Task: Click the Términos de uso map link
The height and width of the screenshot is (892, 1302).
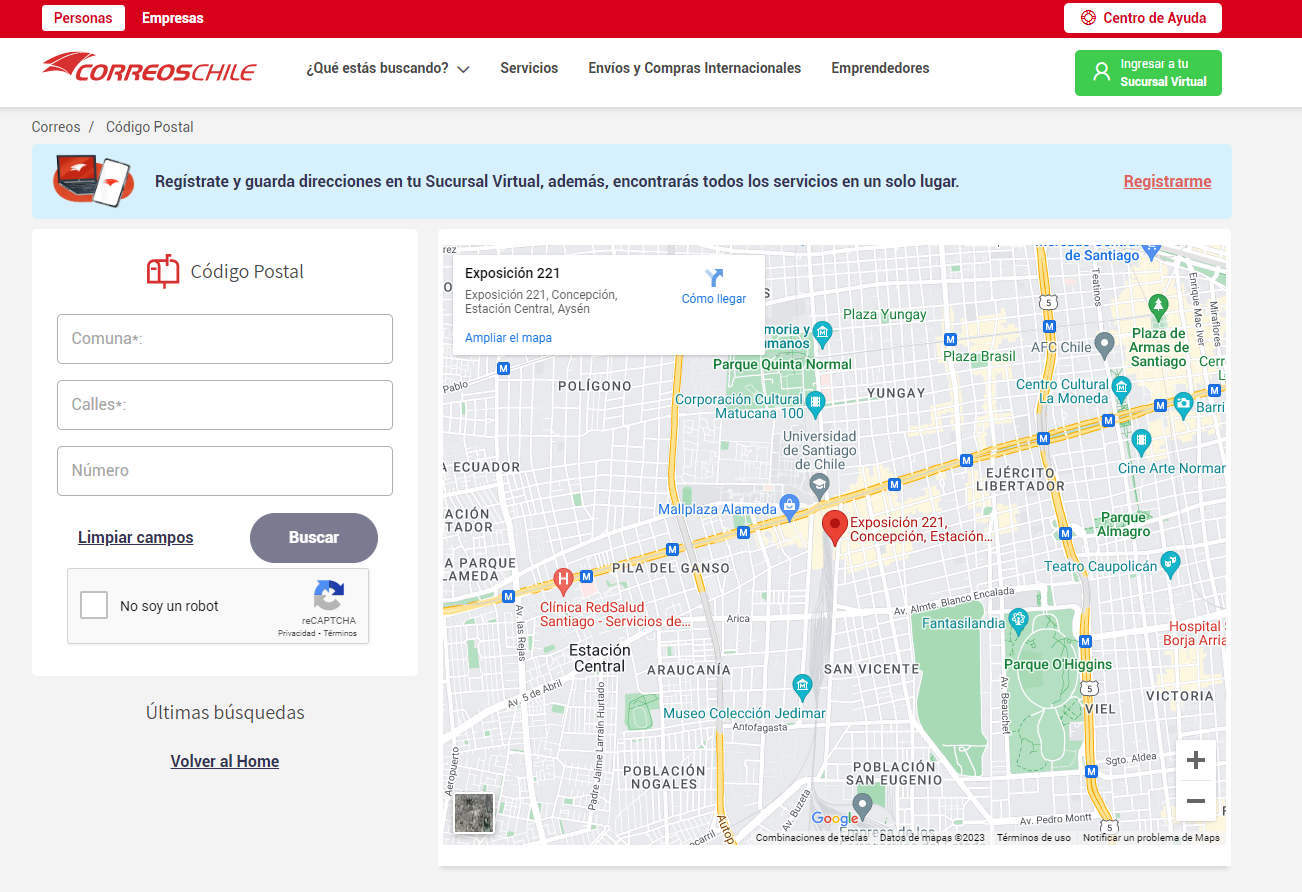Action: pos(1033,838)
